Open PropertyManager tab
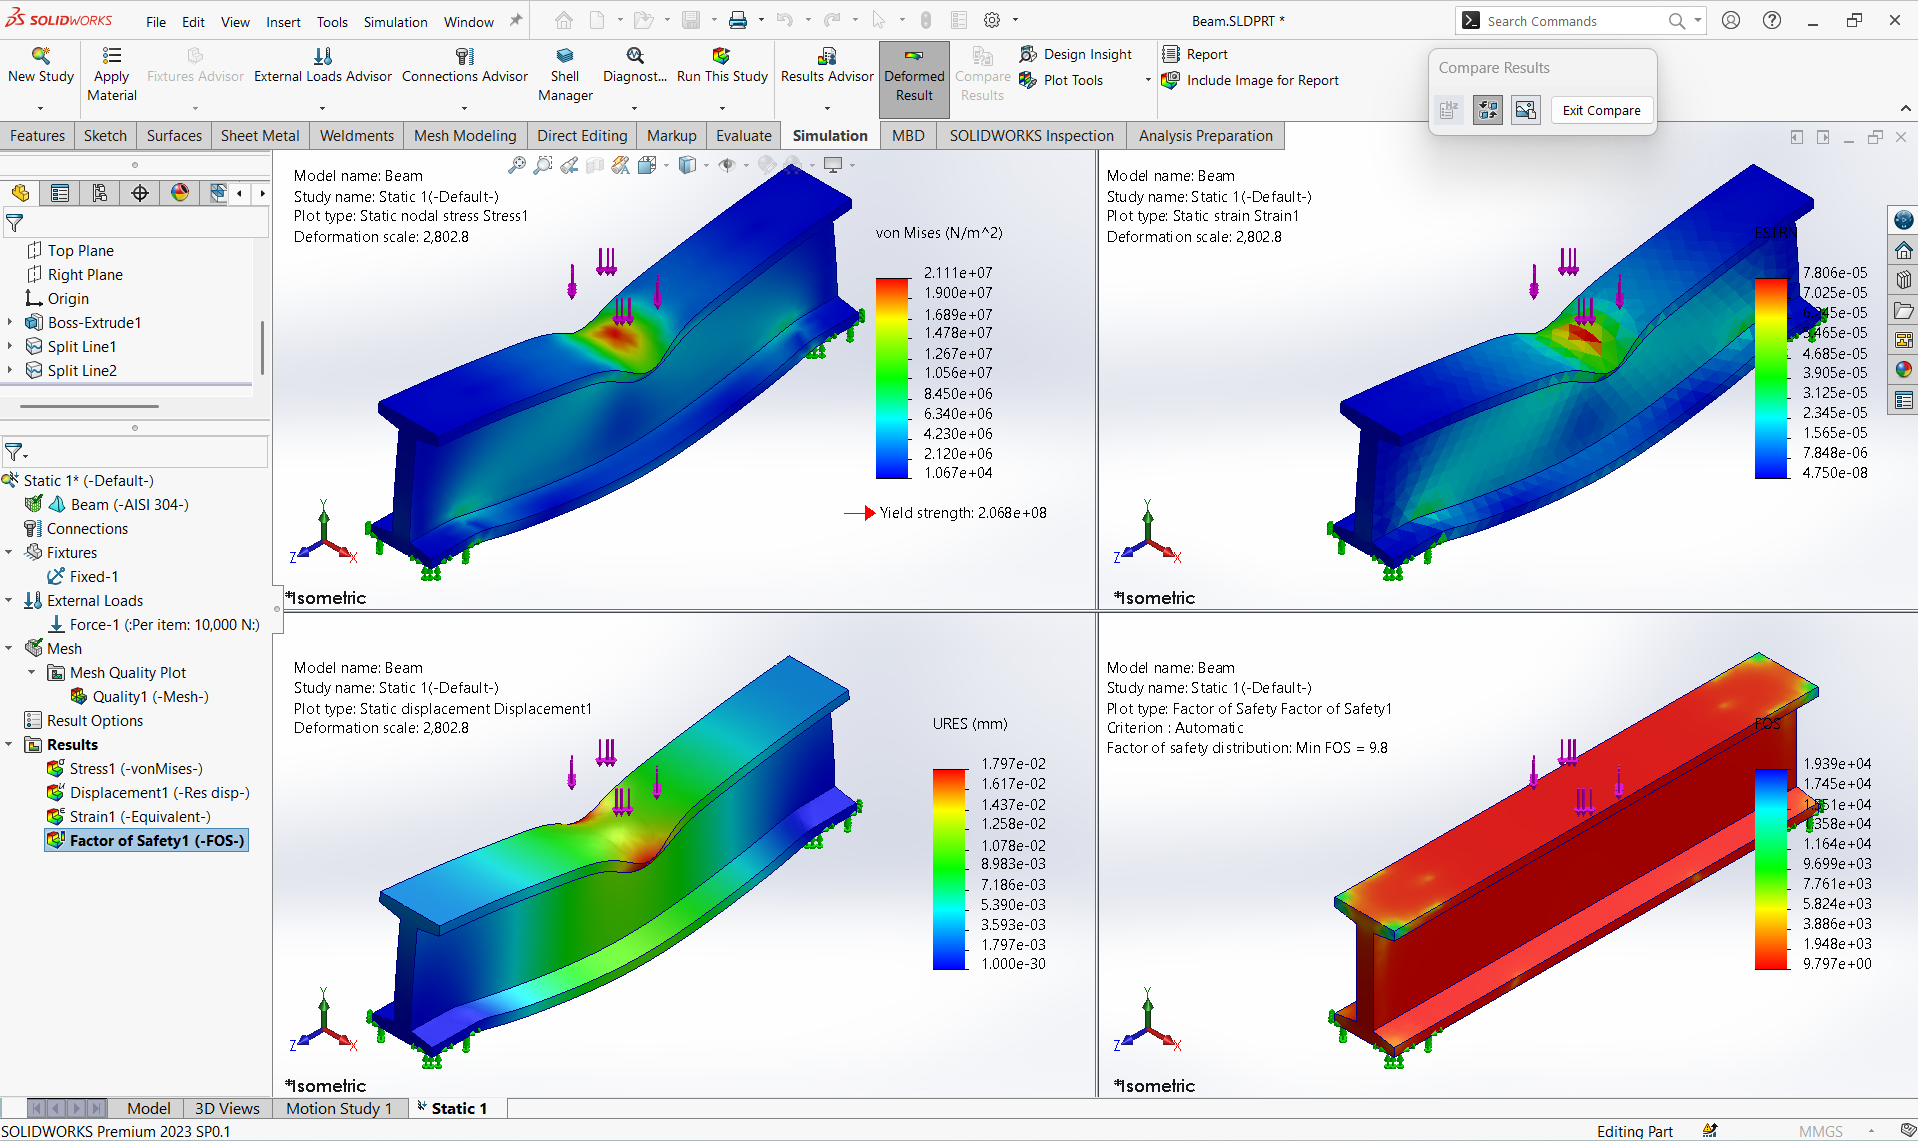1918x1141 pixels. [x=60, y=193]
